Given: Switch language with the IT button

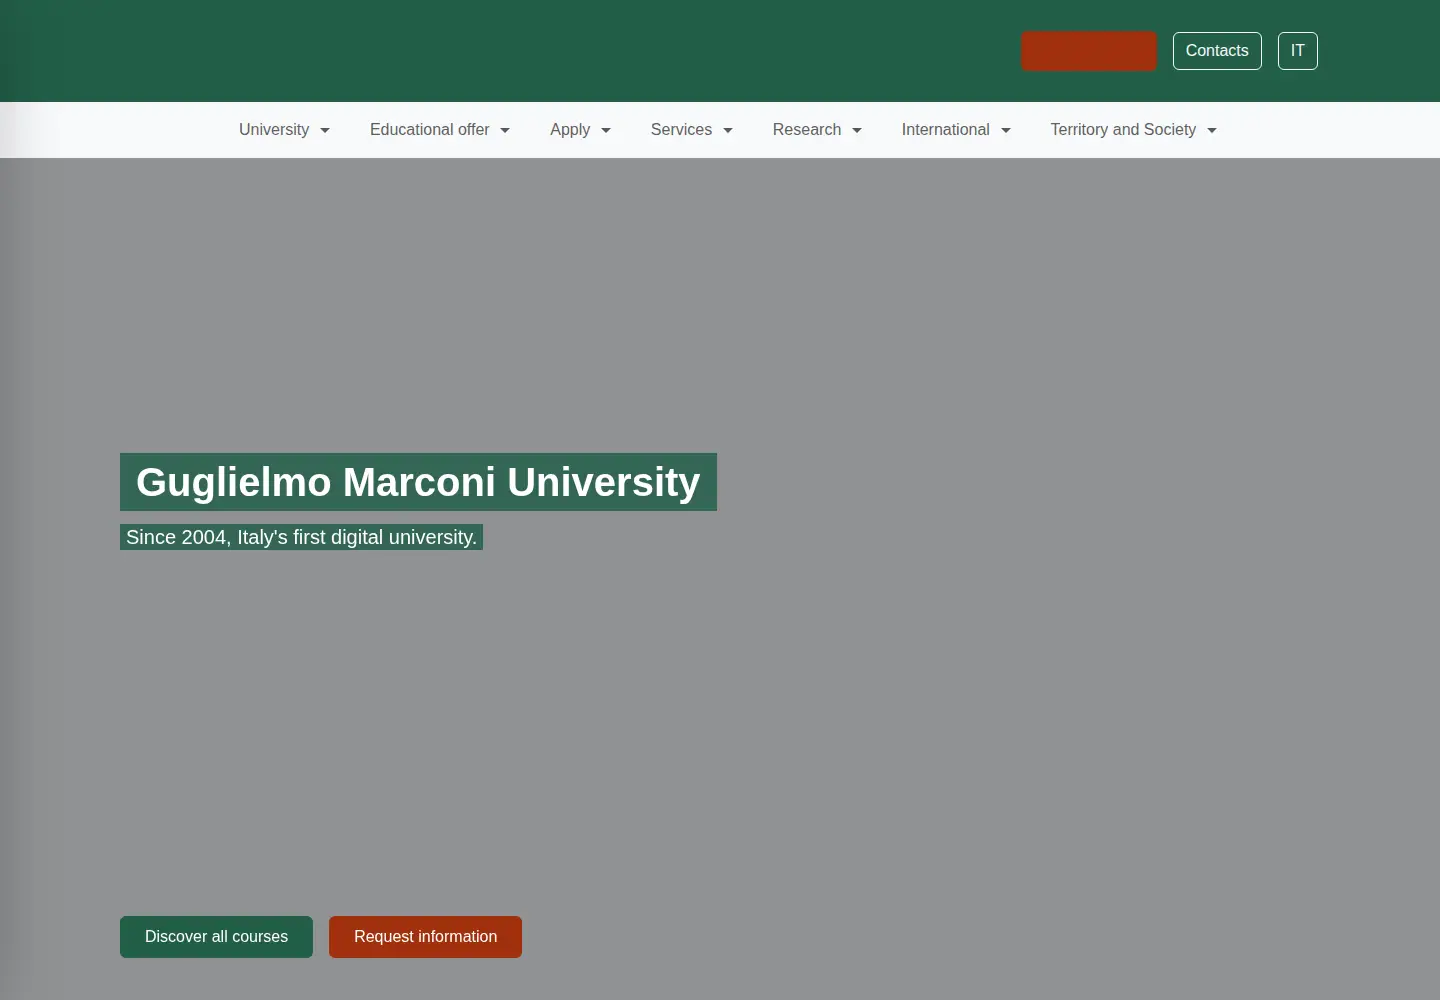Looking at the screenshot, I should tap(1298, 51).
